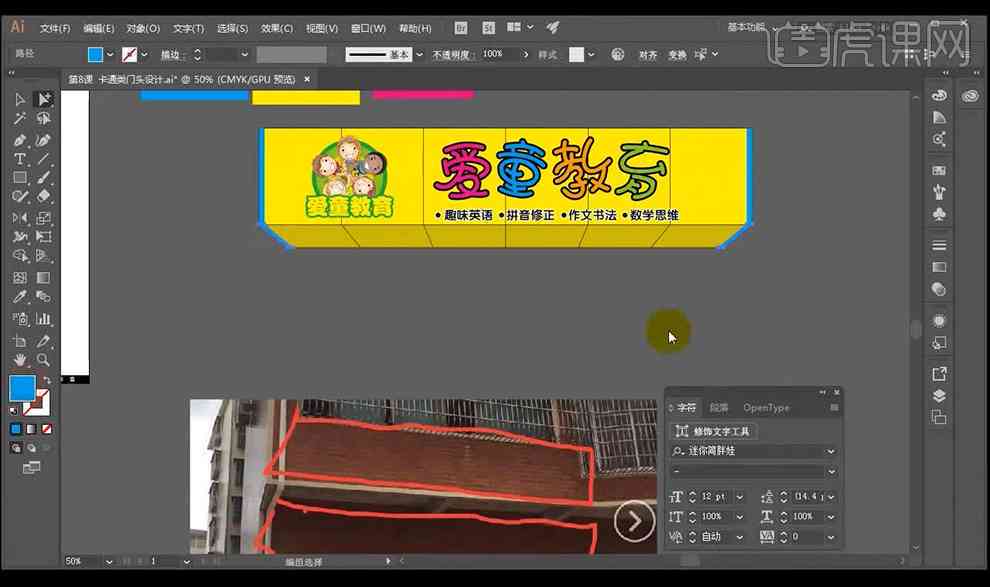990x587 pixels.
Task: Activate the Hand tool
Action: point(20,360)
